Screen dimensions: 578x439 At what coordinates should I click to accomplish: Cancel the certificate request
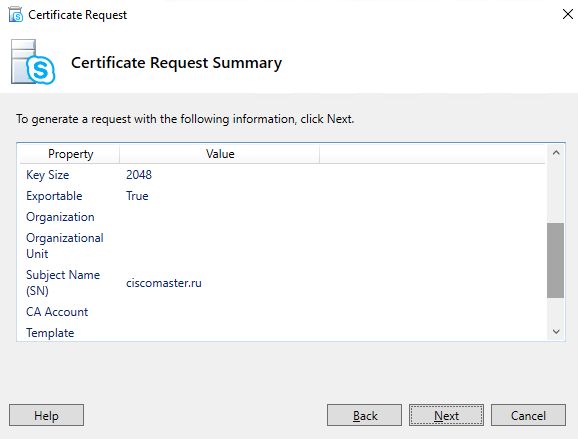click(x=528, y=415)
